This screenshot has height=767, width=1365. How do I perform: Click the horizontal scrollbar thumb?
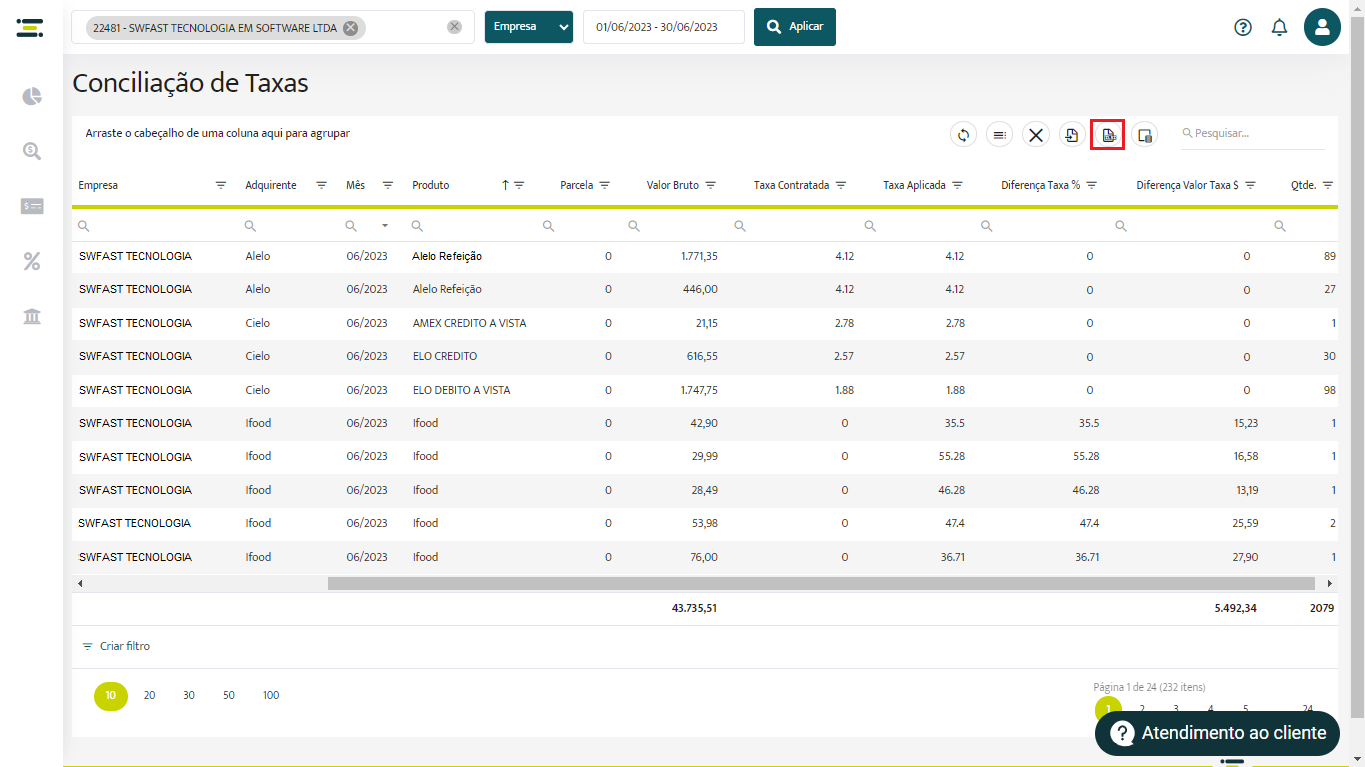point(821,583)
